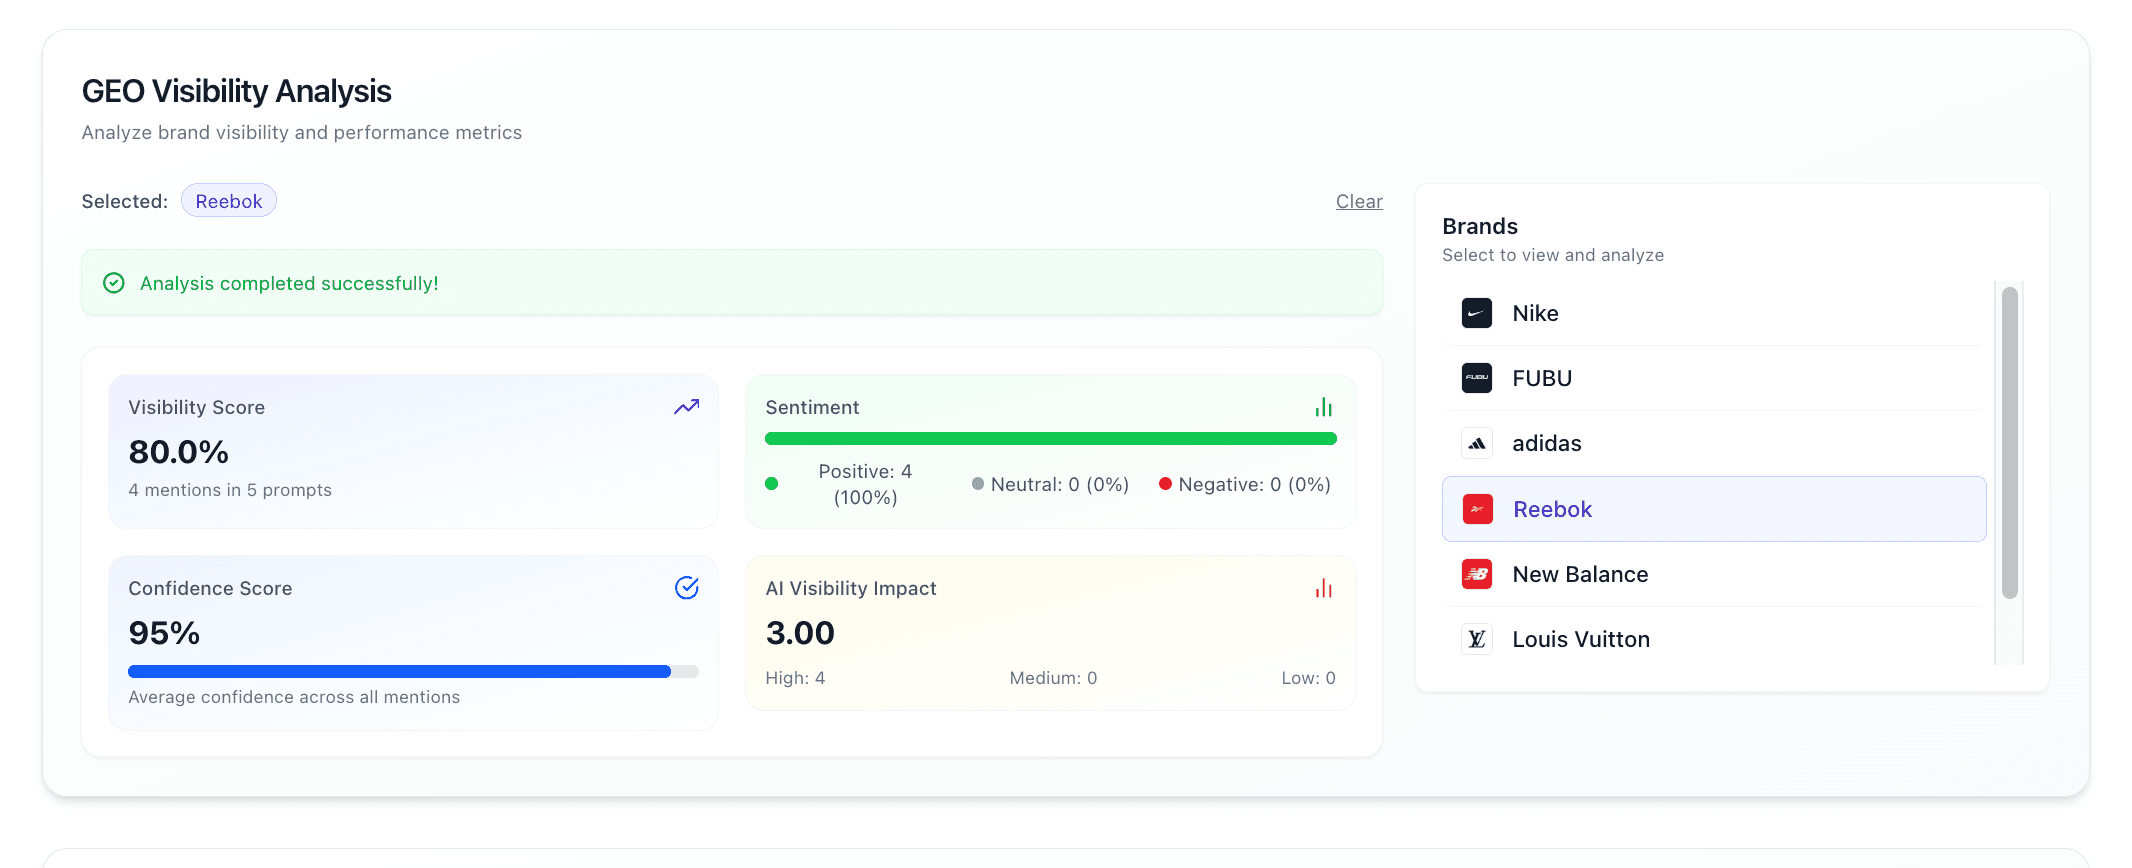Select New Balance brand entry
Screen dimensions: 2132x868
1579,574
